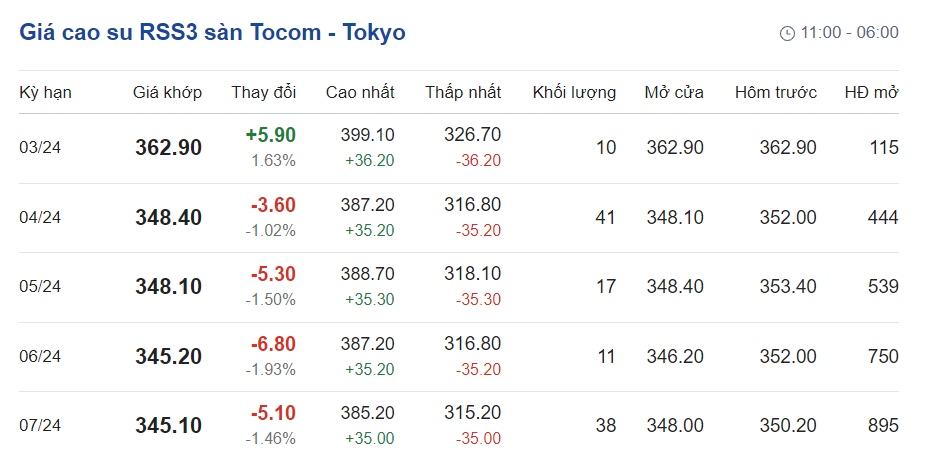Image resolution: width=937 pixels, height=459 pixels.
Task: Select the Giá khớp column header
Action: click(x=167, y=92)
